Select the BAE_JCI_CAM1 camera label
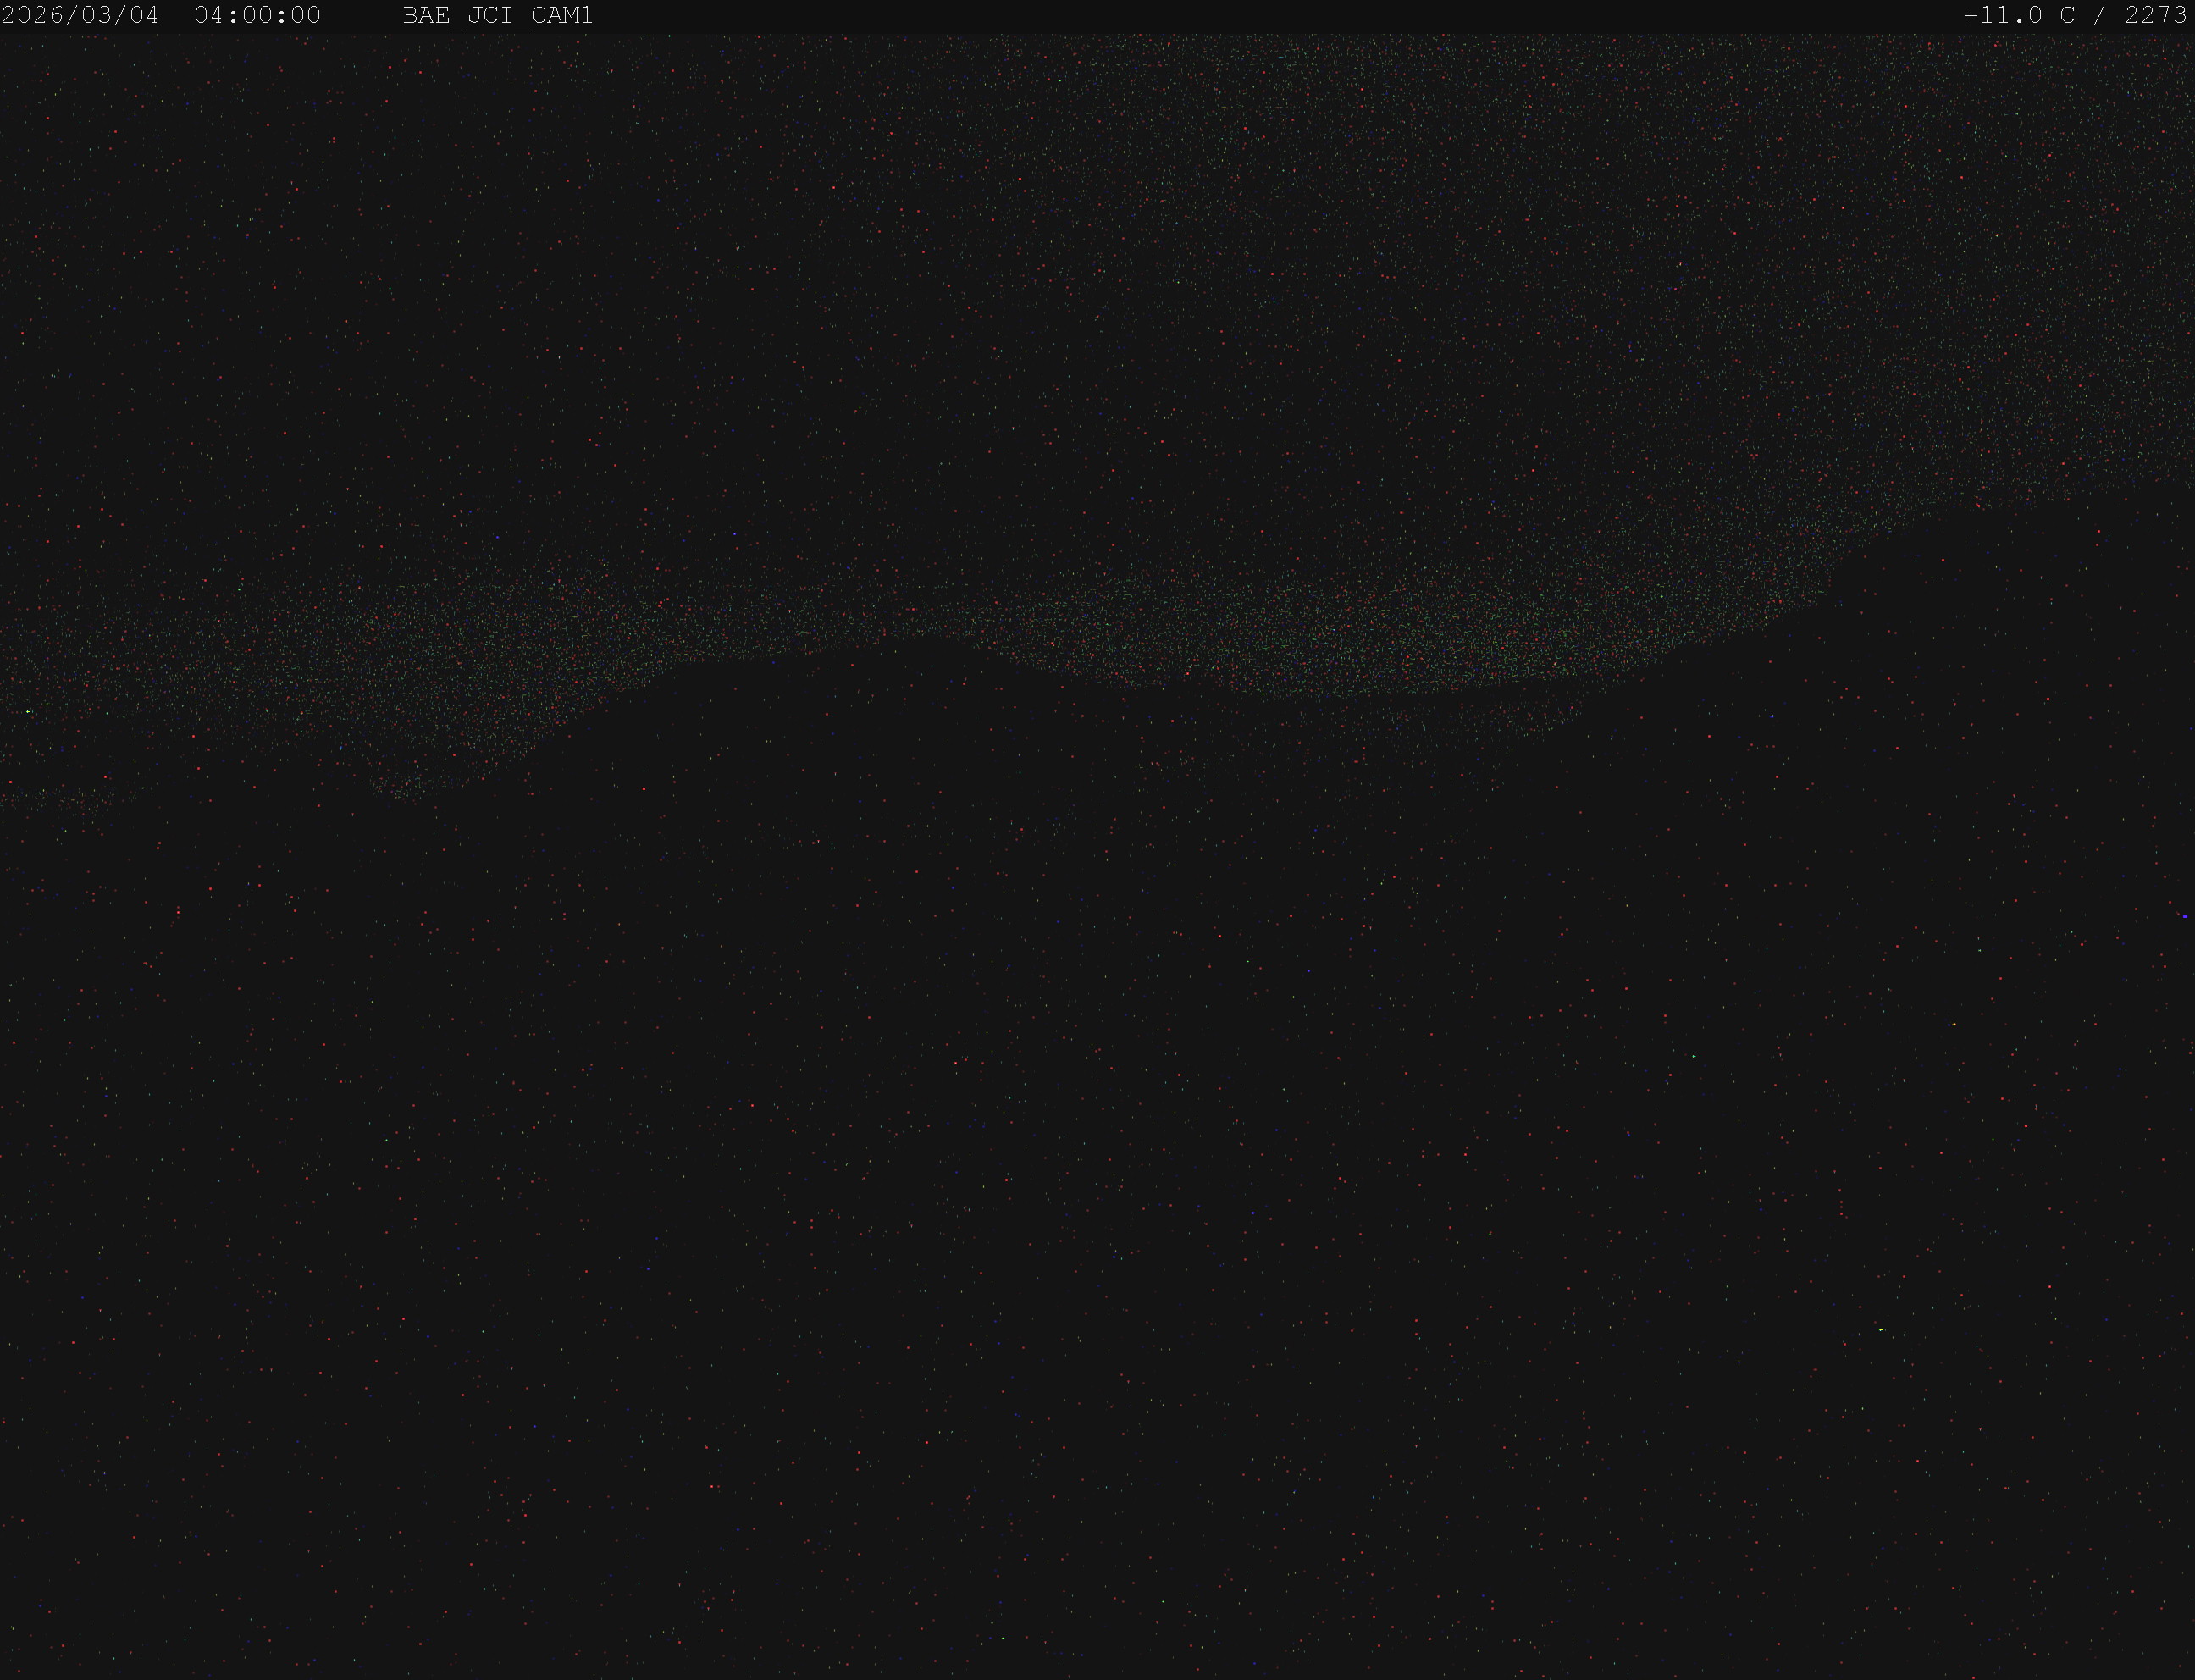Screen dimensions: 2195x1680 pyautogui.click(x=498, y=17)
